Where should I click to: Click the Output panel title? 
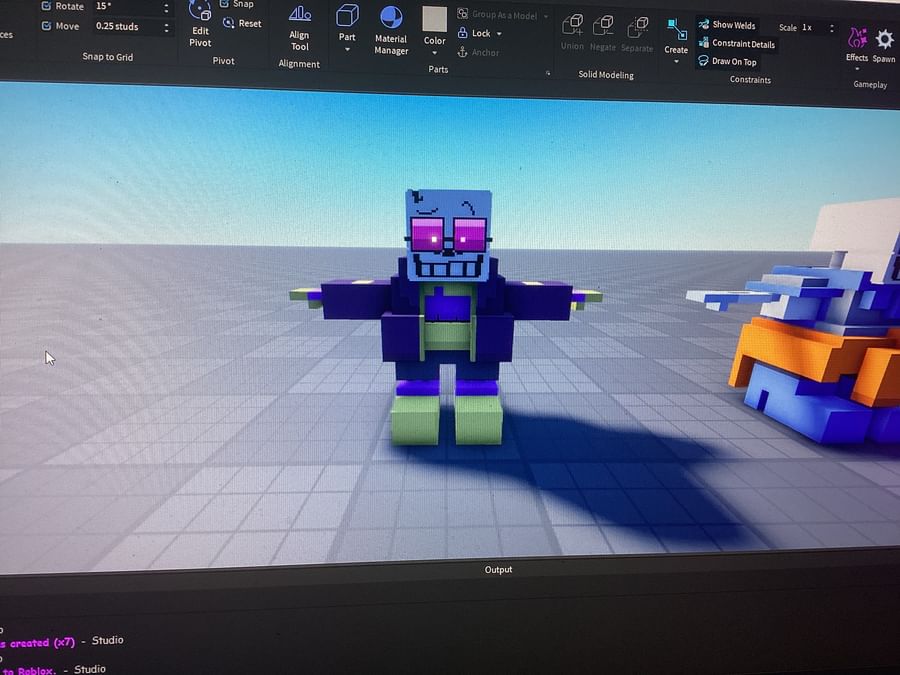498,569
